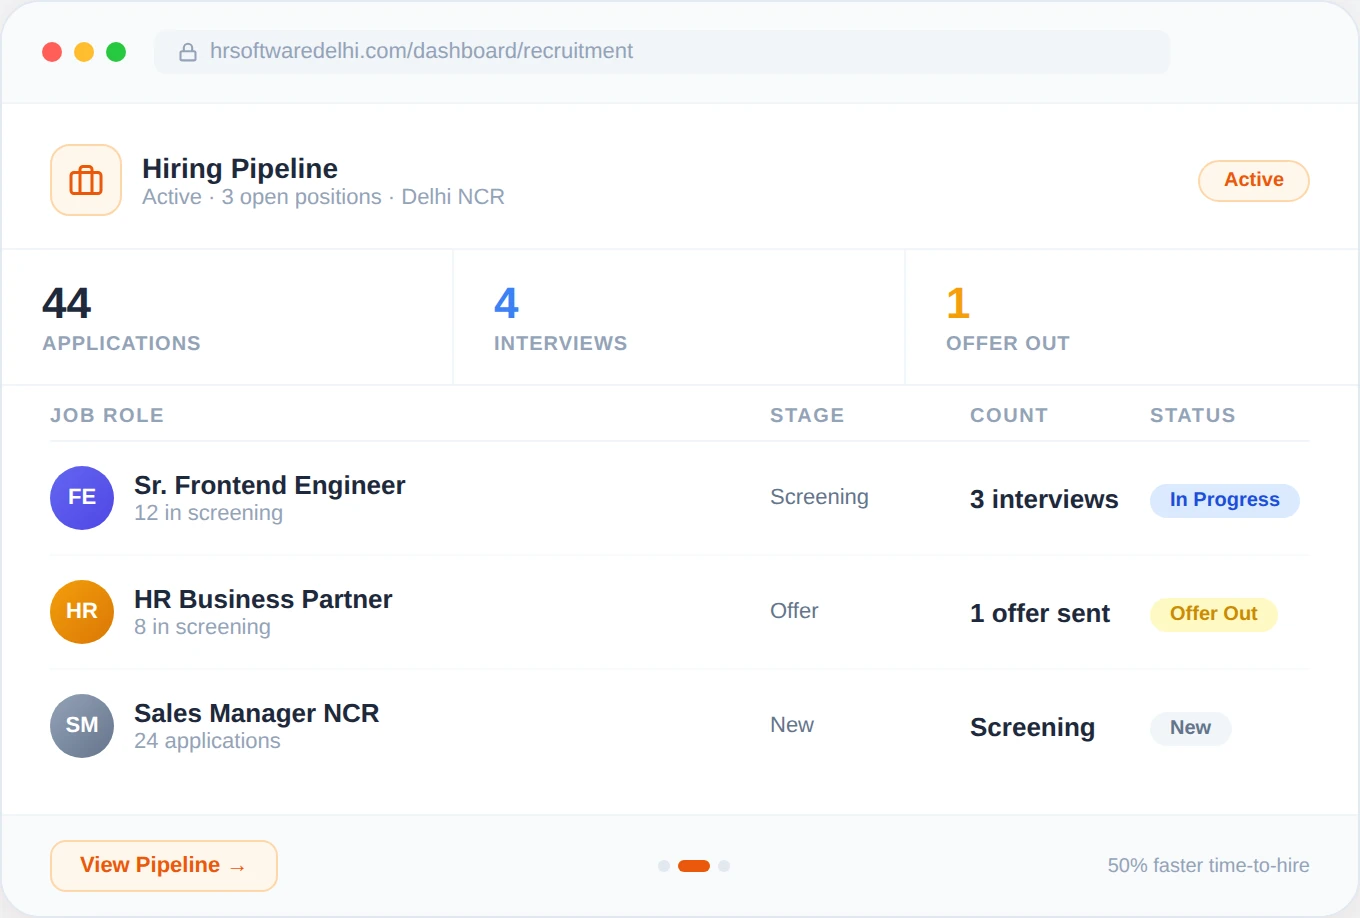Toggle the green traffic light control

(x=116, y=51)
